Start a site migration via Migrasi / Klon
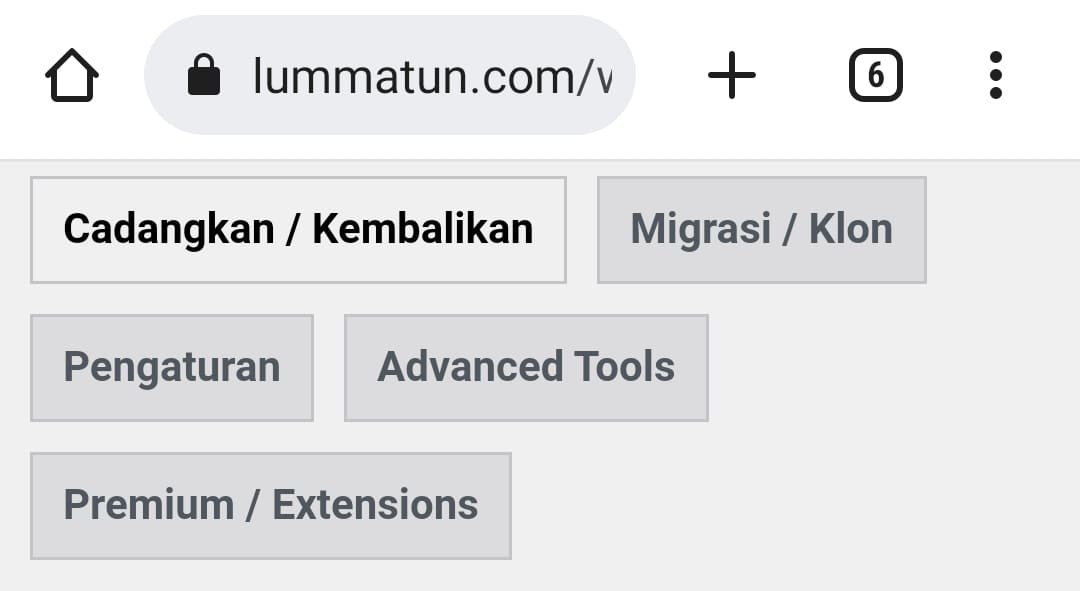The image size is (1080, 591). [761, 229]
